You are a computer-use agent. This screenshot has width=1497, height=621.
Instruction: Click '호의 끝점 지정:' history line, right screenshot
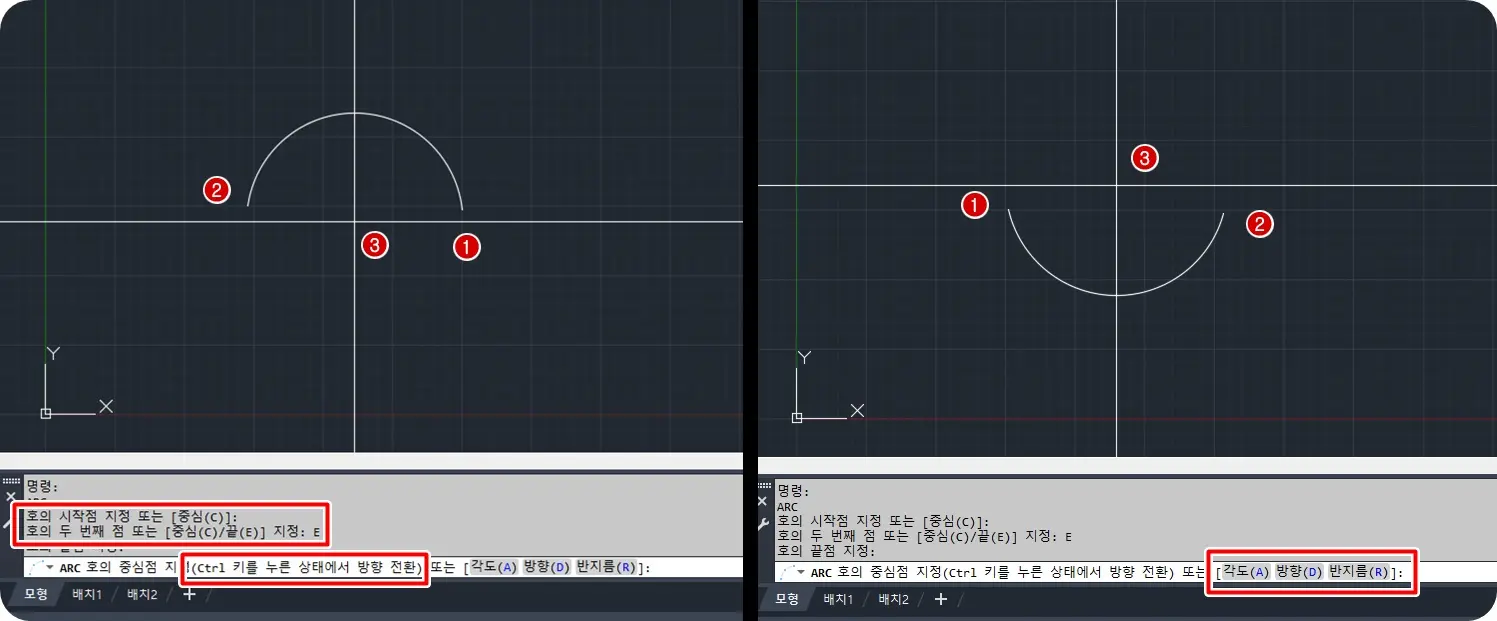[x=826, y=551]
